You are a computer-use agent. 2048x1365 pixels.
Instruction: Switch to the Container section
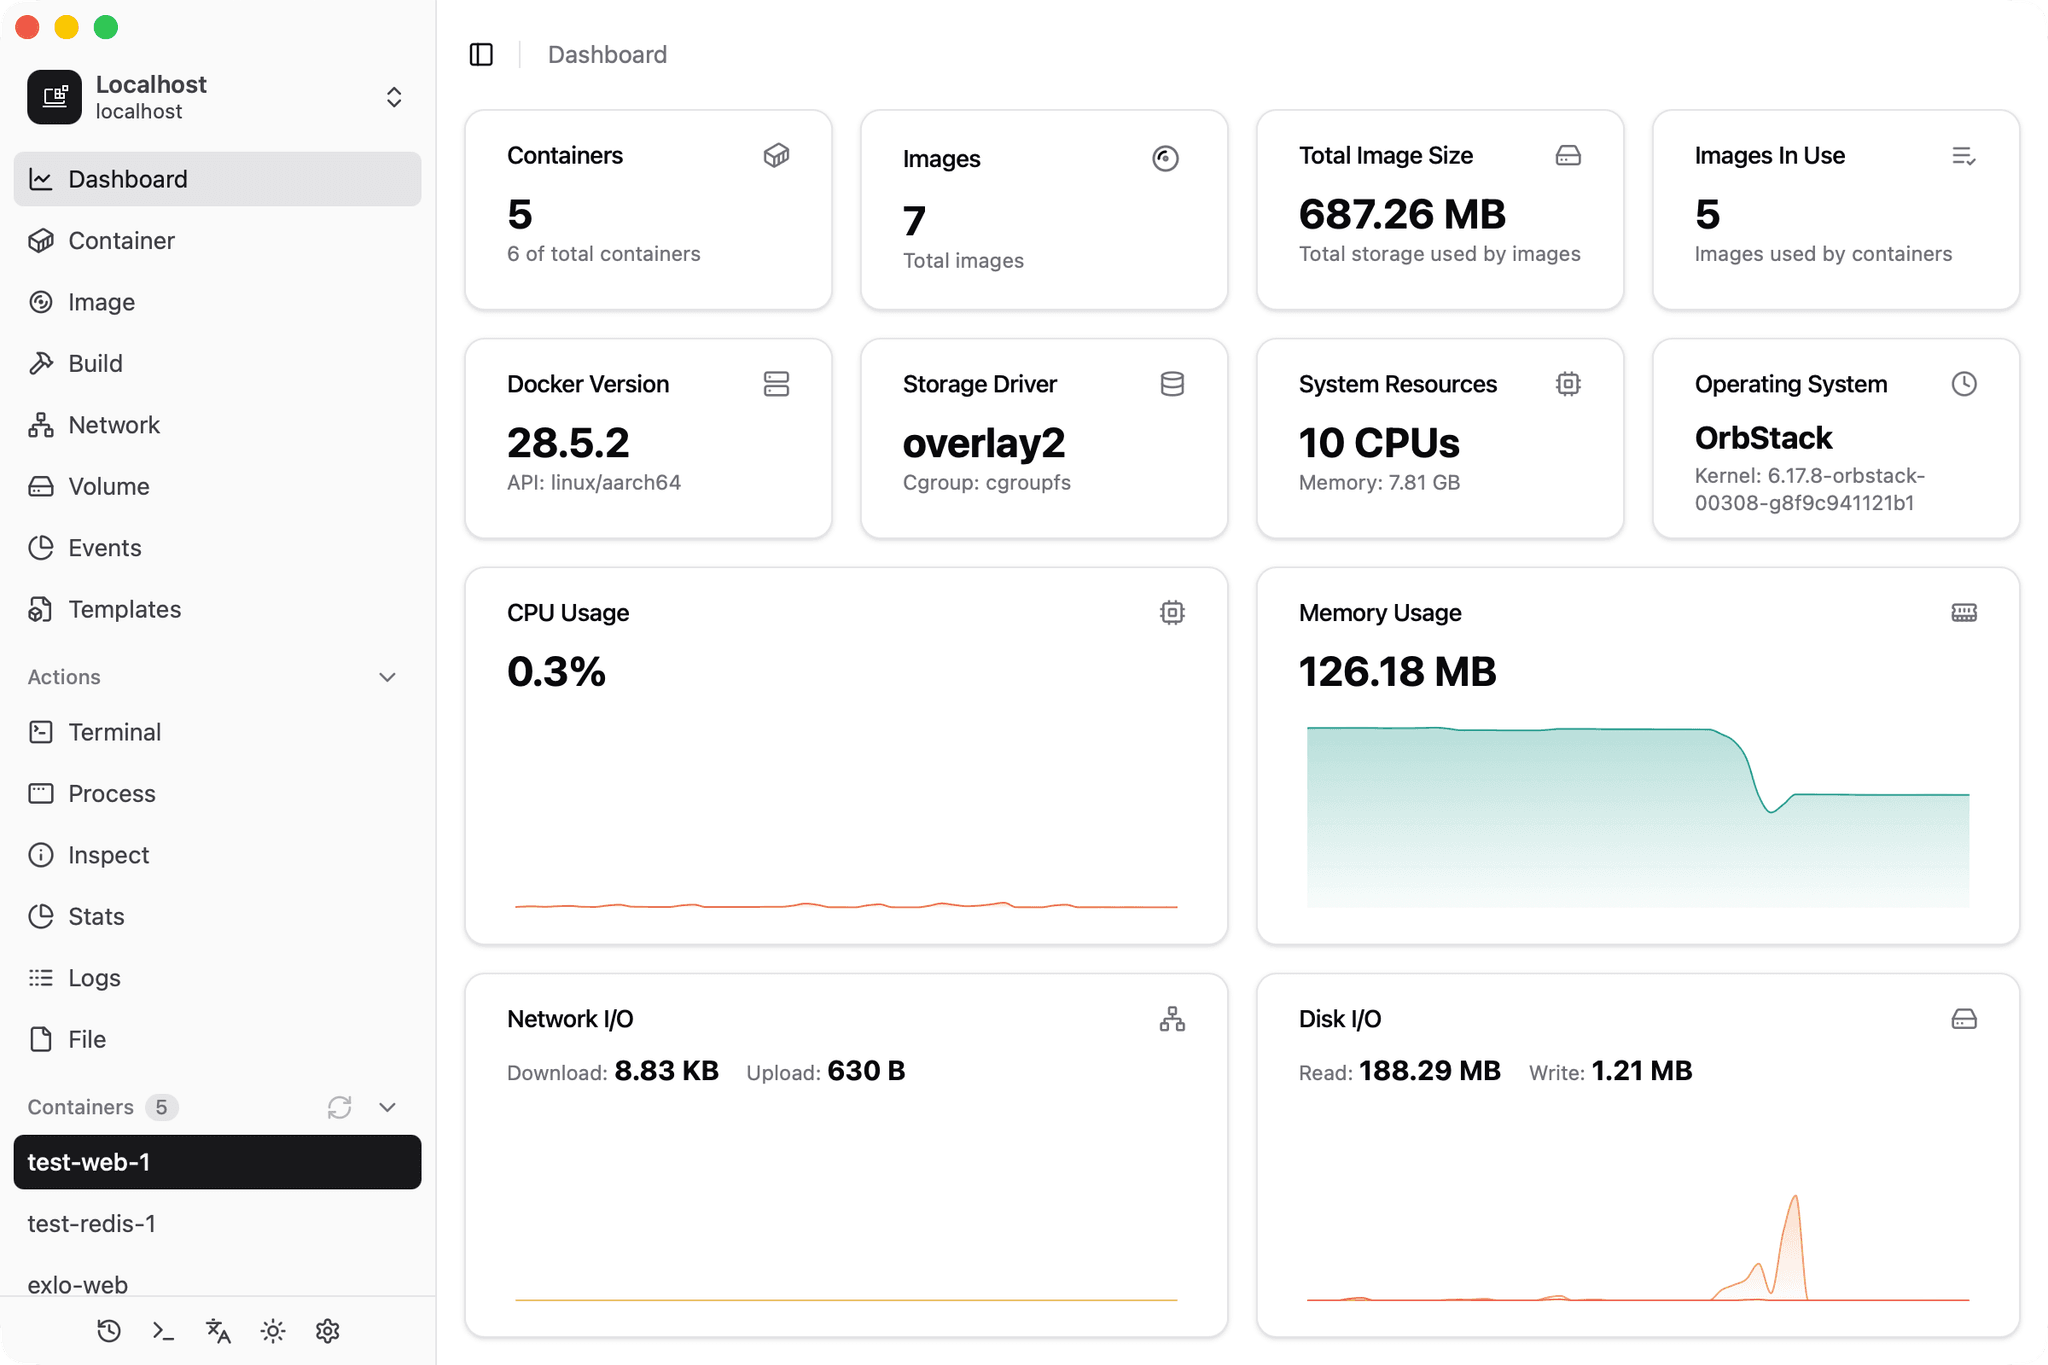click(121, 240)
